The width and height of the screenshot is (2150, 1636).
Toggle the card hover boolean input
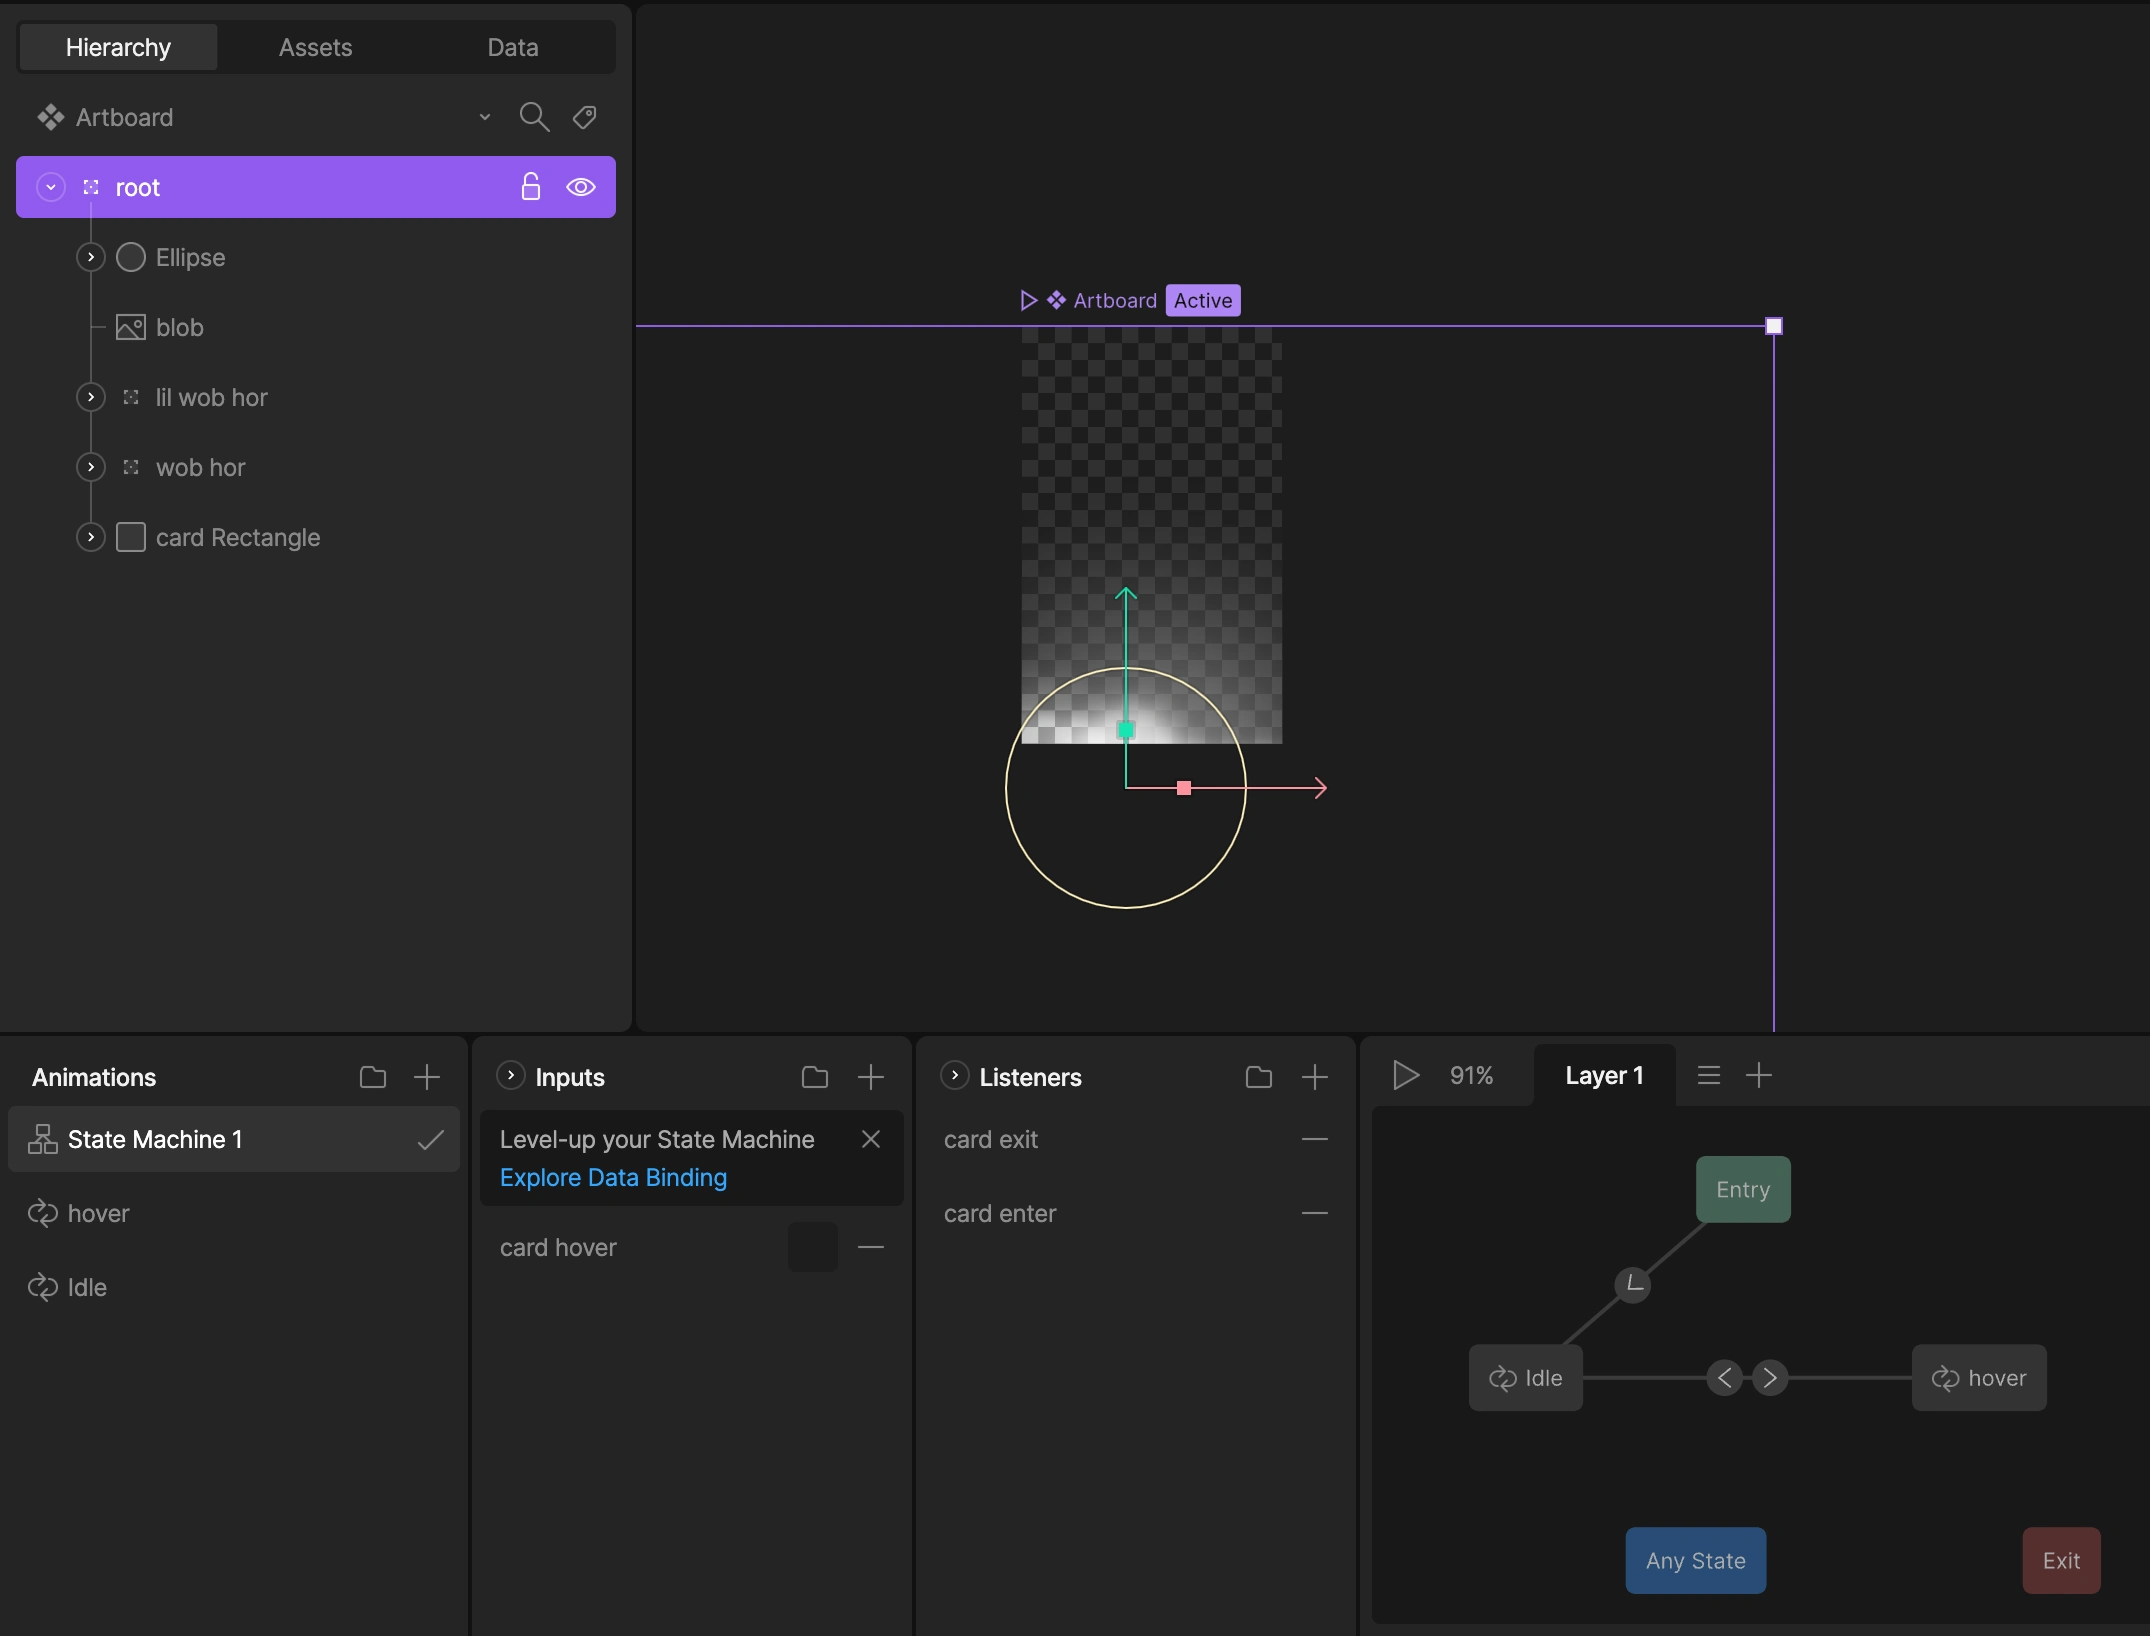tap(813, 1247)
